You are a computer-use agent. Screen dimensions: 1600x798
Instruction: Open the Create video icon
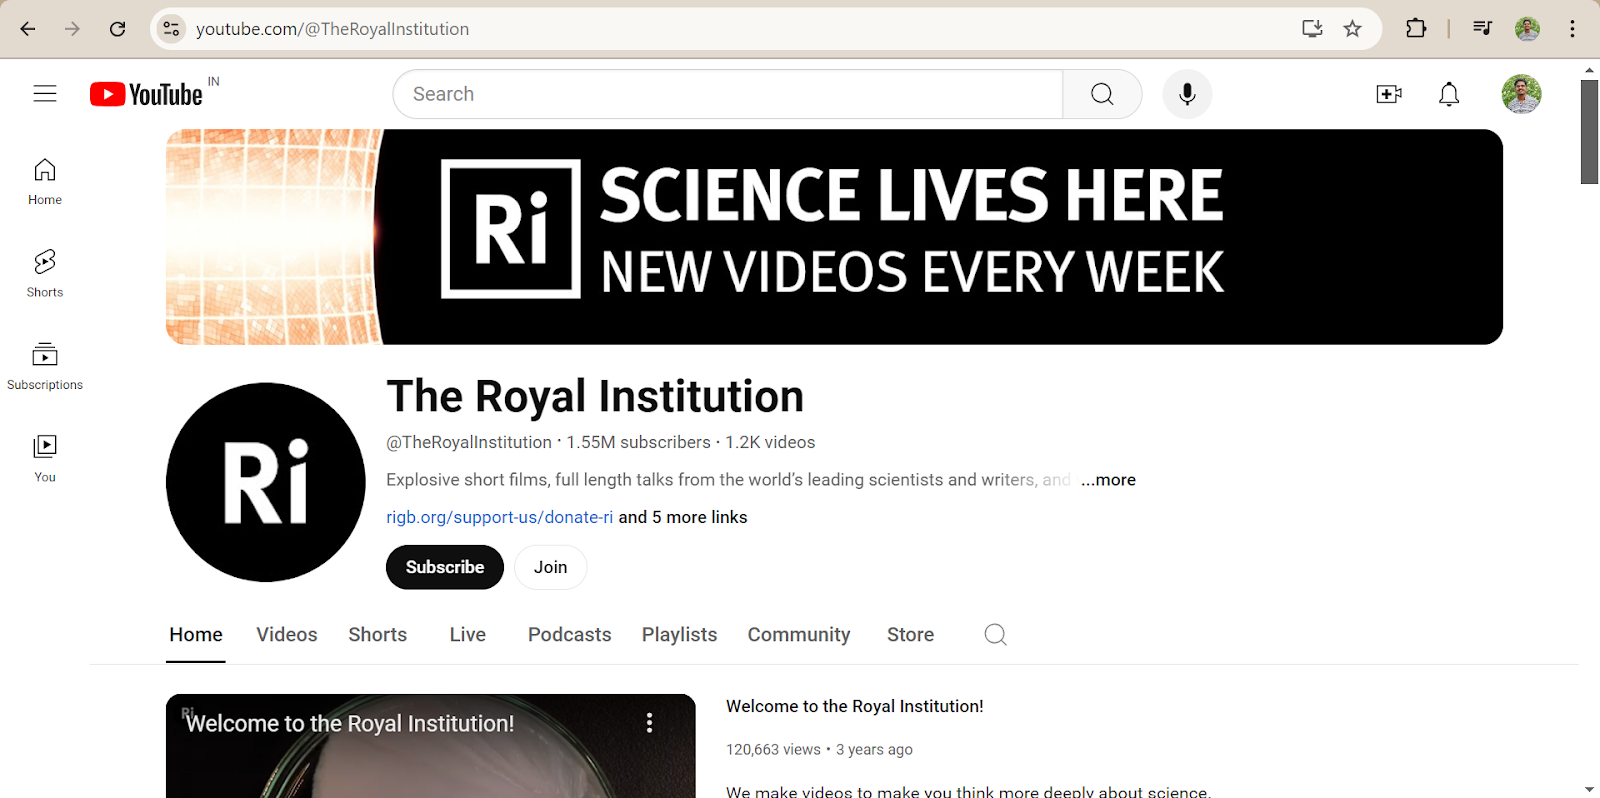point(1389,94)
